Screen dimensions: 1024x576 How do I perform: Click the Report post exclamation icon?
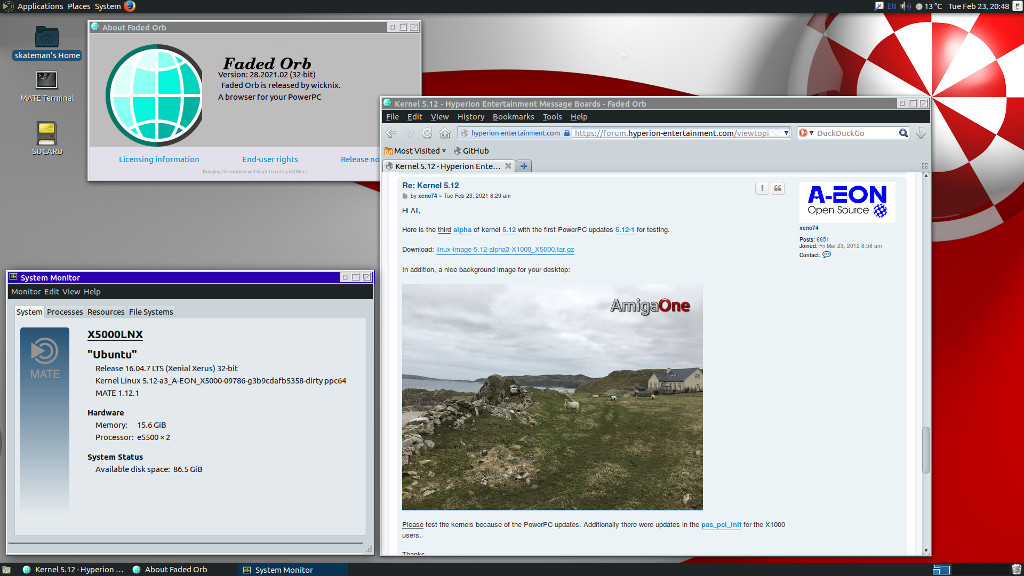761,188
